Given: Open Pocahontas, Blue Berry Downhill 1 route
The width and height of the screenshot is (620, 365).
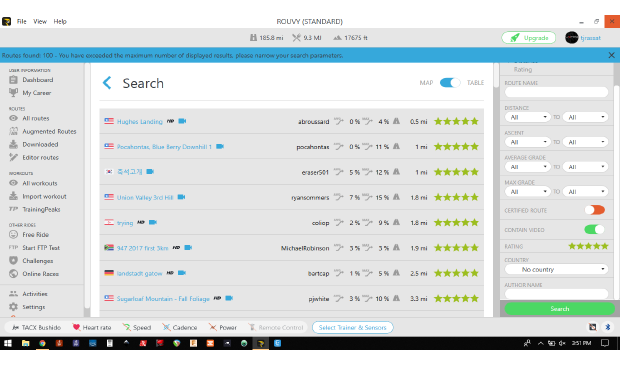Looking at the screenshot, I should pyautogui.click(x=164, y=147).
